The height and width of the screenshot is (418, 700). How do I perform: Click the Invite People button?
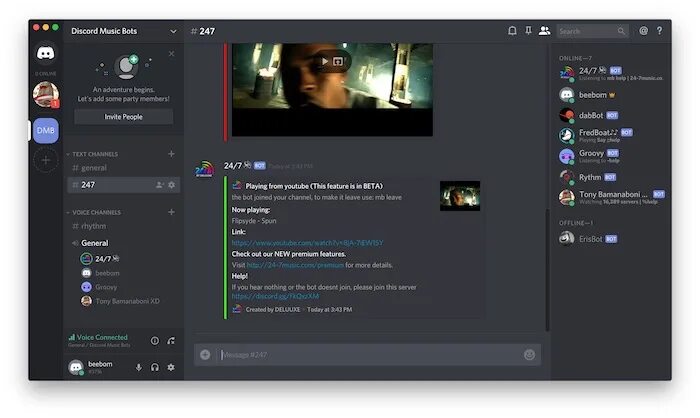pyautogui.click(x=124, y=117)
